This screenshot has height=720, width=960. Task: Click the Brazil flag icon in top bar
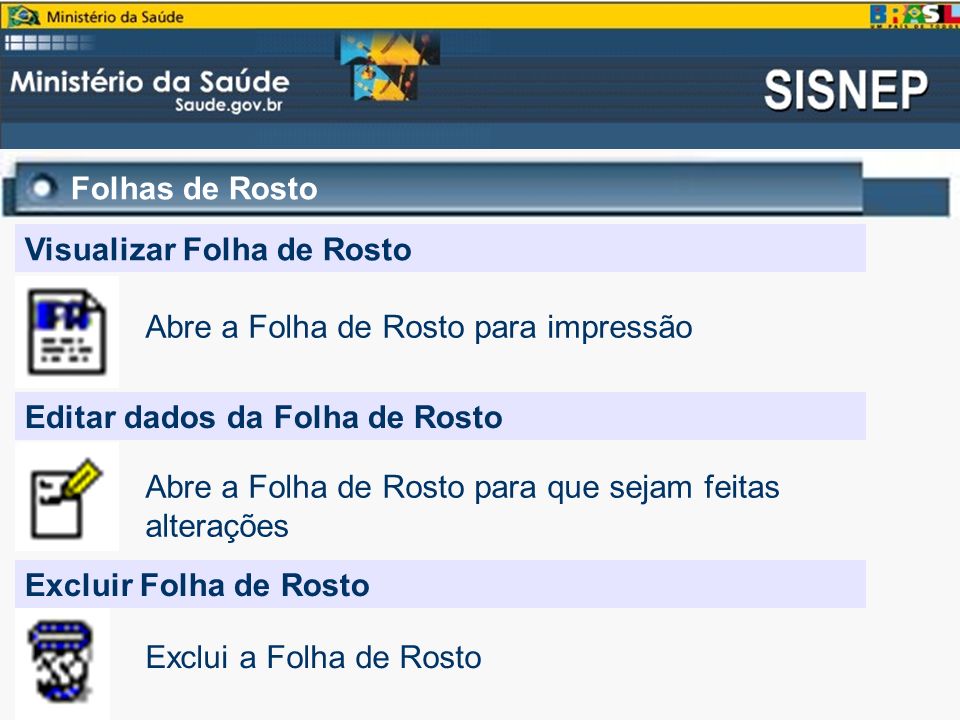click(x=24, y=16)
